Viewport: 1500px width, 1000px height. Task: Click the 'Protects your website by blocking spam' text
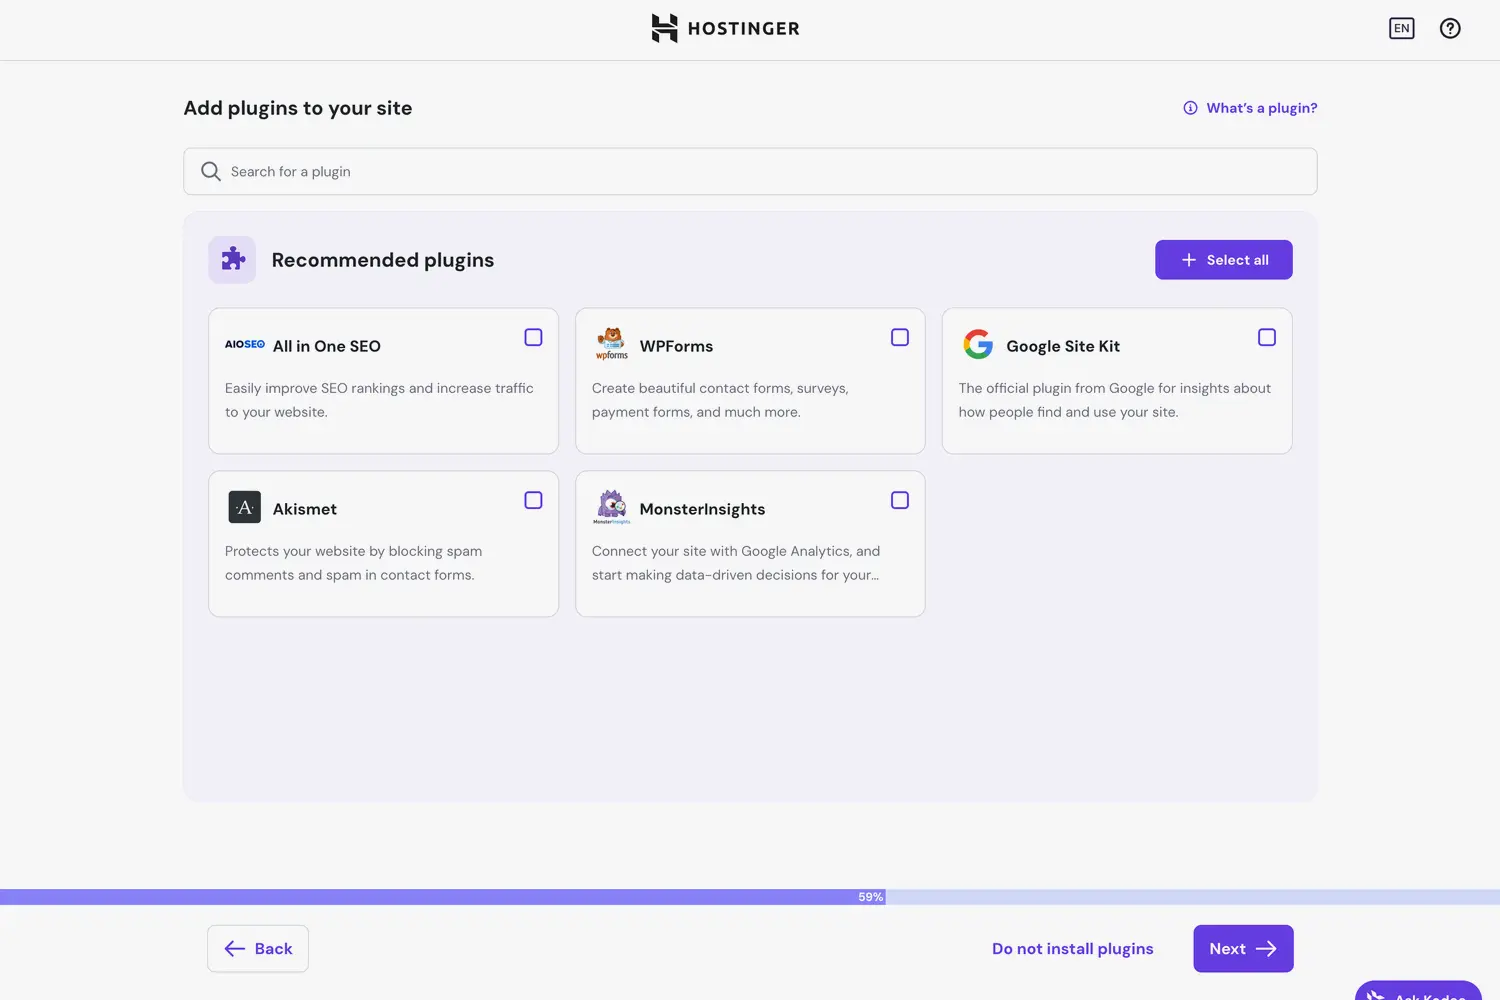pos(353,563)
